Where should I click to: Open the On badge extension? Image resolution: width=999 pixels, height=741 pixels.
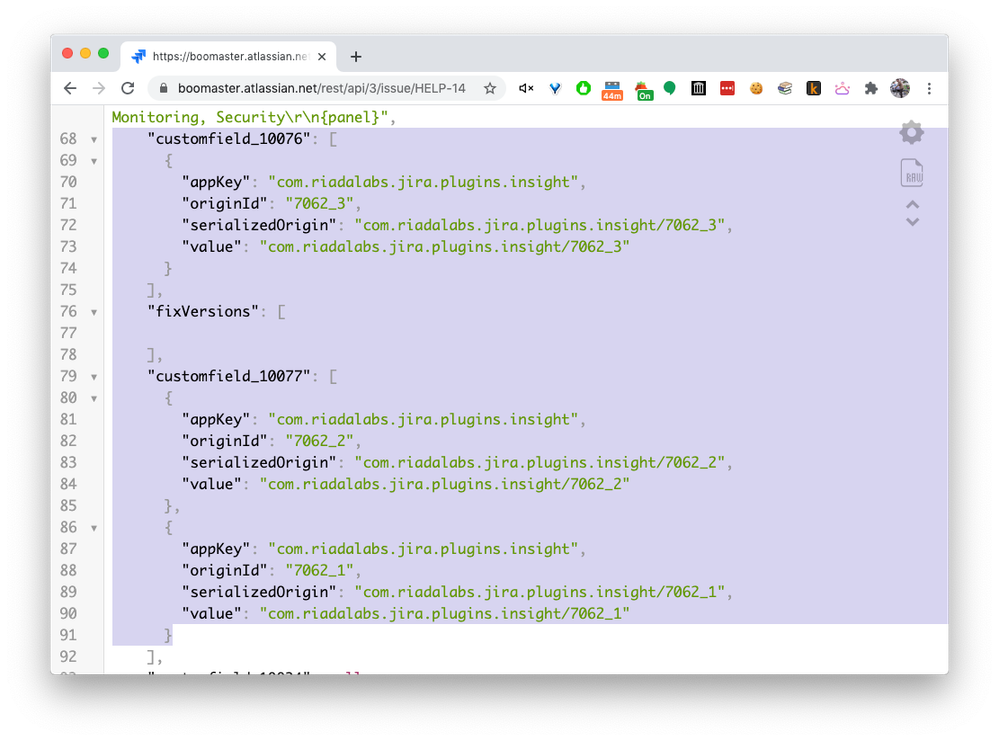click(x=644, y=88)
